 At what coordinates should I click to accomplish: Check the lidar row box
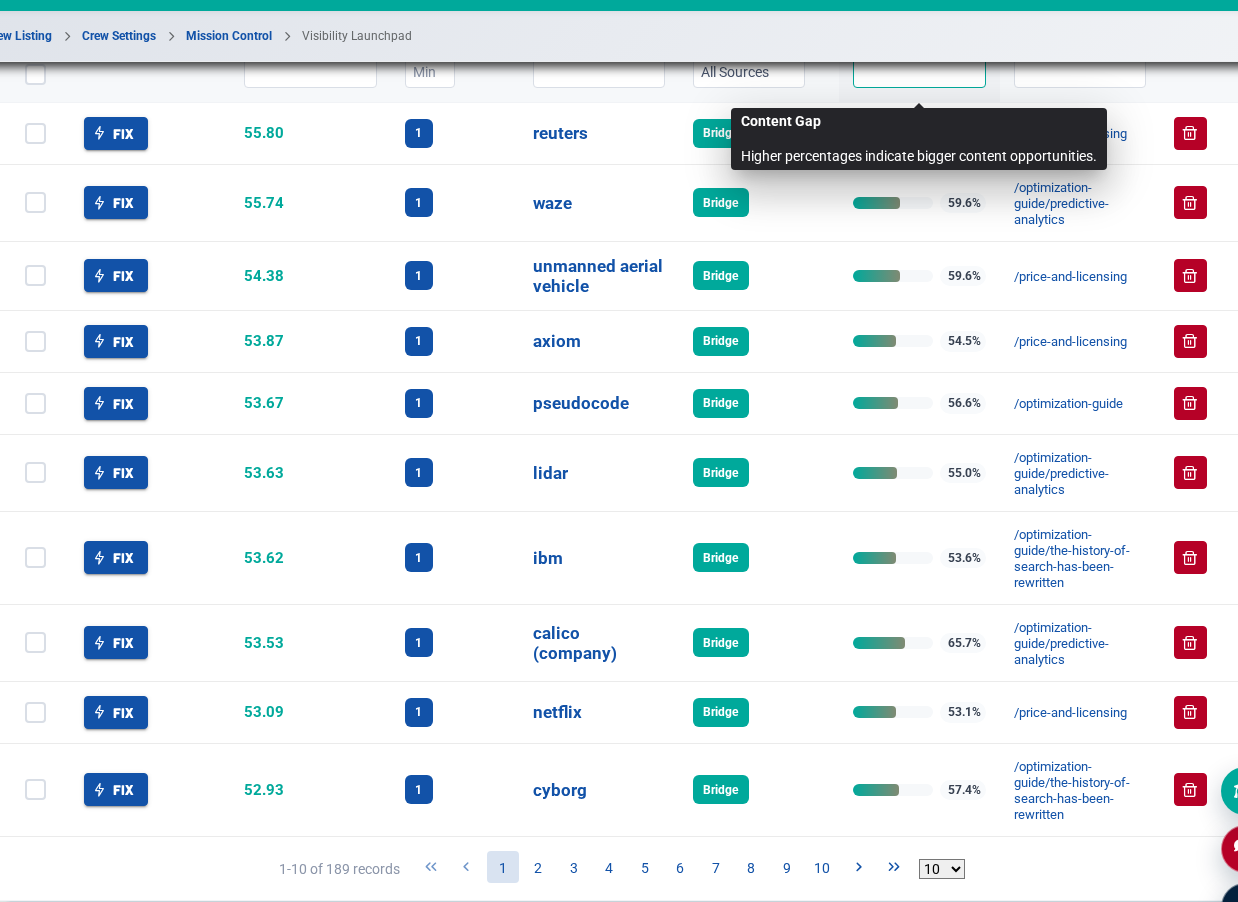pos(36,473)
